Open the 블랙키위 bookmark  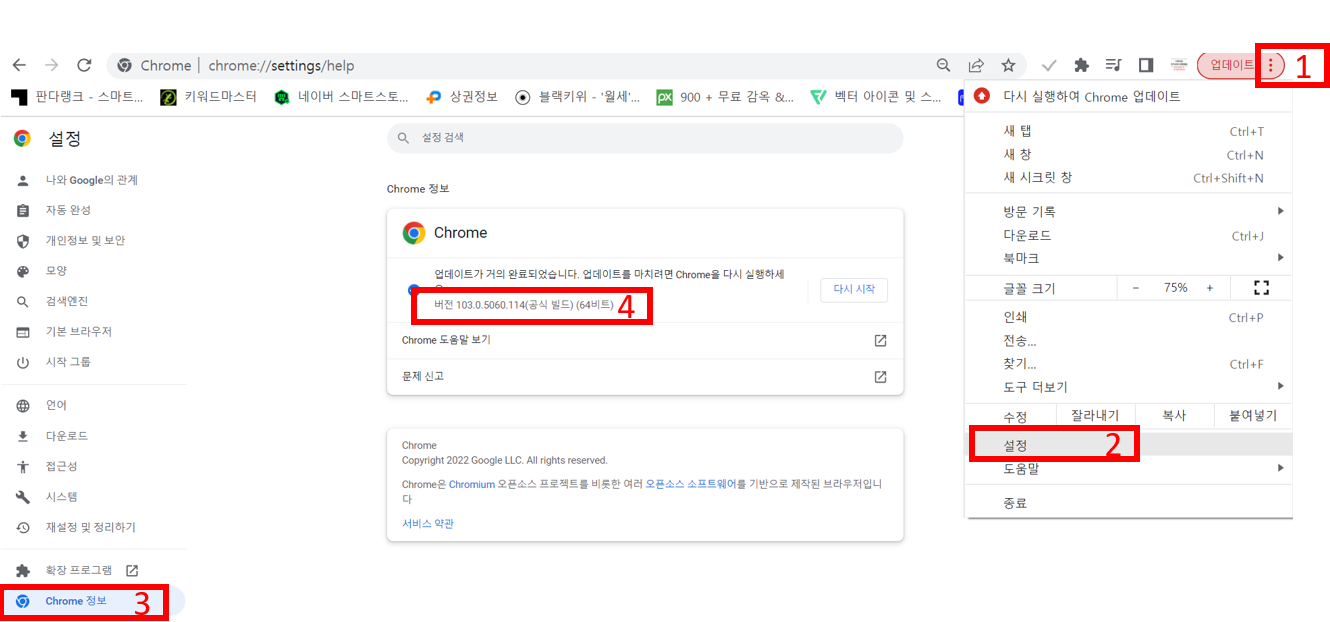(577, 97)
